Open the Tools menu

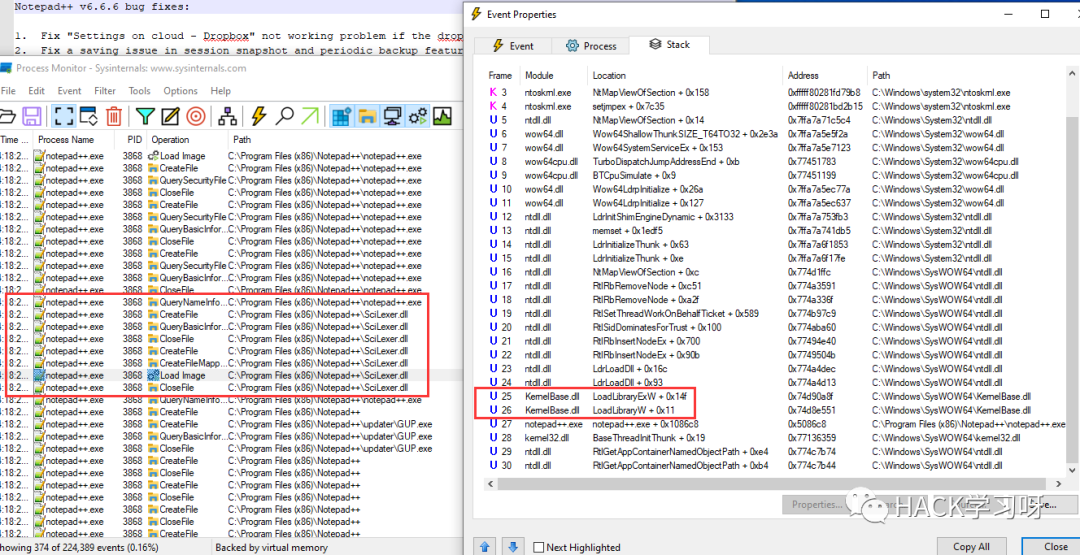[x=140, y=91]
